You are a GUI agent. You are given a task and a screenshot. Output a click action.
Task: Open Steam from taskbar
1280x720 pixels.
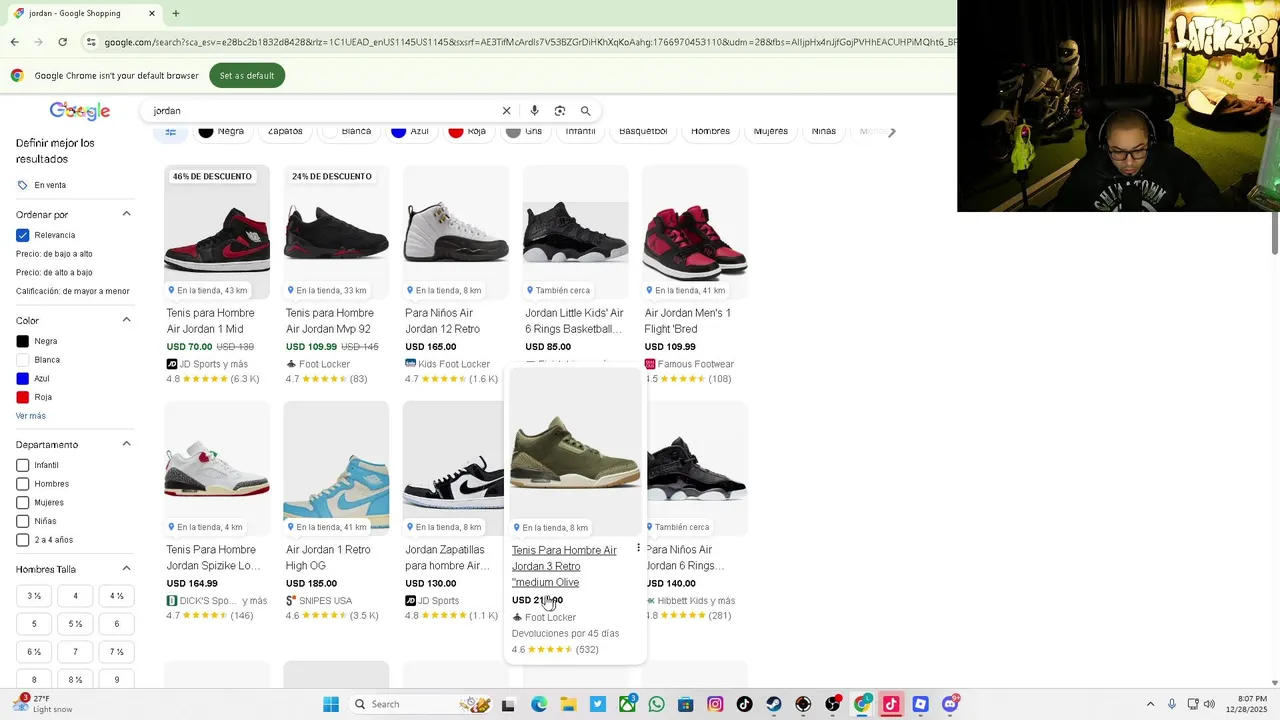(x=774, y=704)
